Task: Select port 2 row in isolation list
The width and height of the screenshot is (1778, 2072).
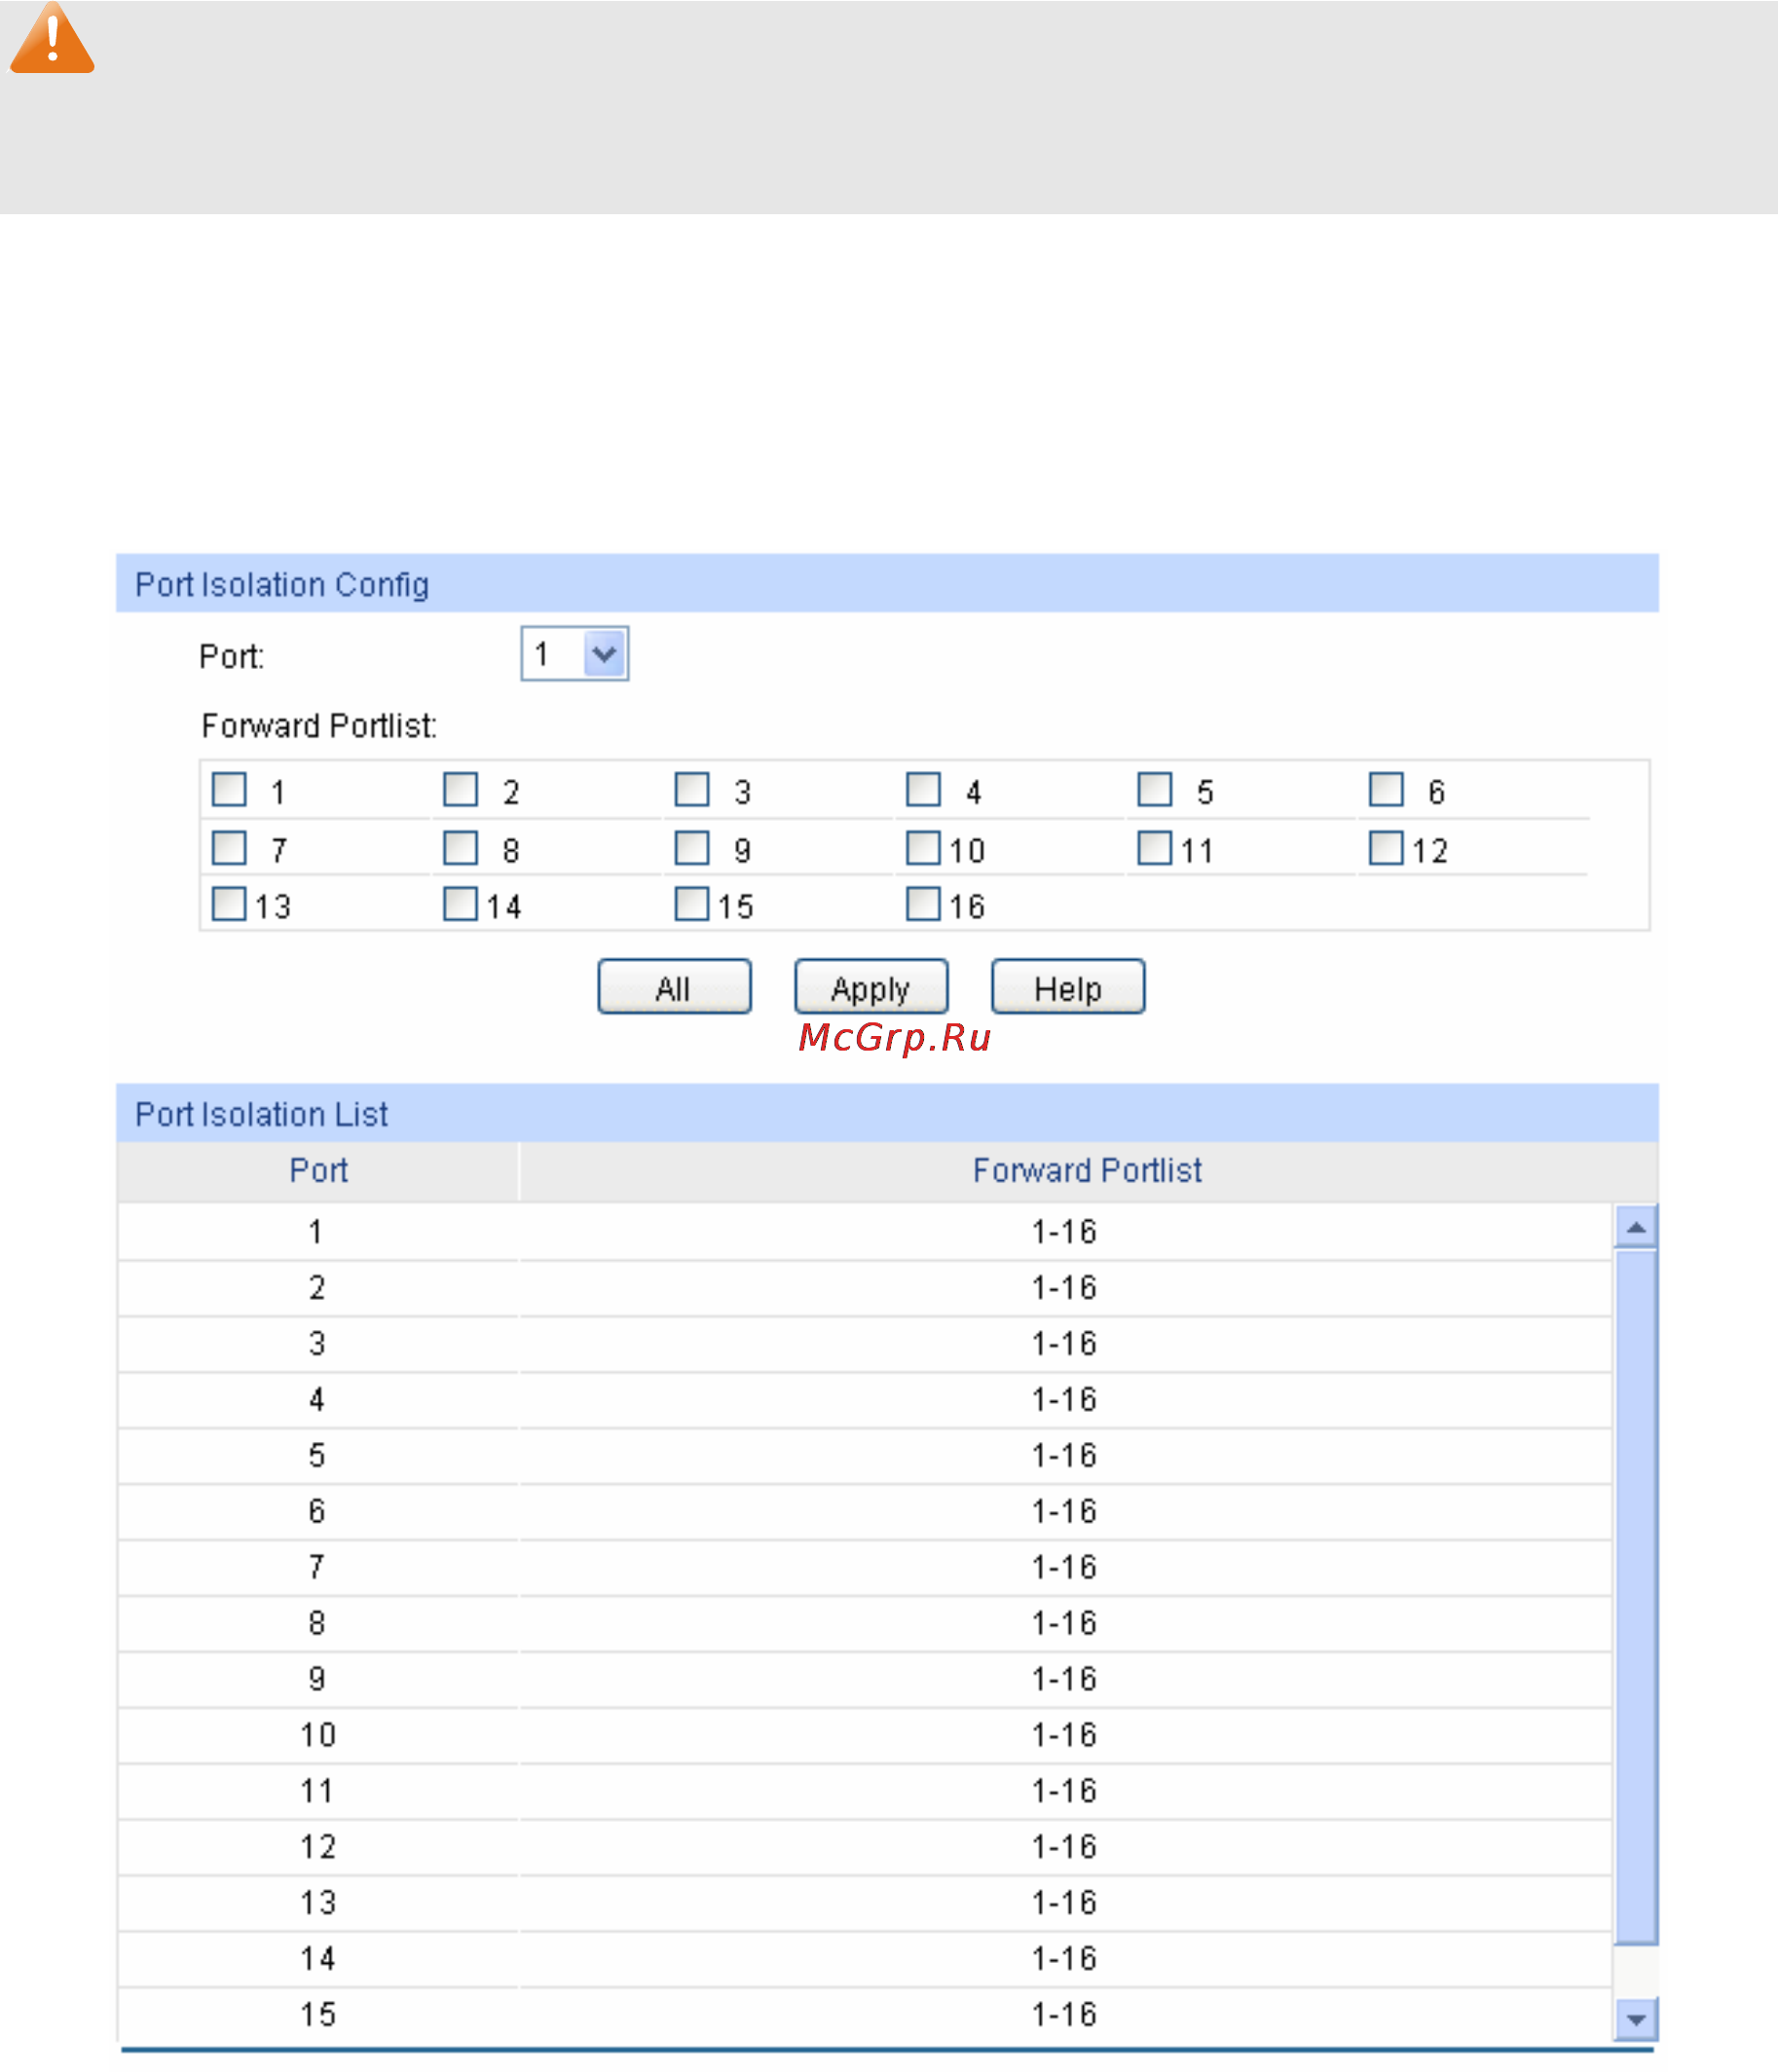Action: [x=865, y=1288]
